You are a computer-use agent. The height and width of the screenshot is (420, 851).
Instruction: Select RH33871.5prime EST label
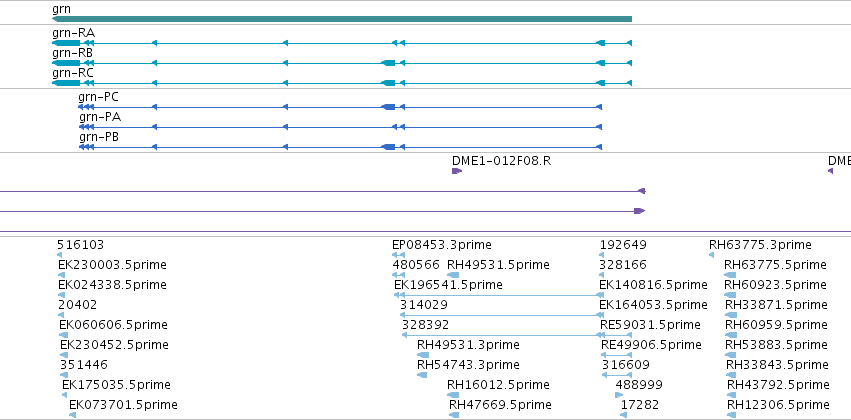[x=776, y=305]
